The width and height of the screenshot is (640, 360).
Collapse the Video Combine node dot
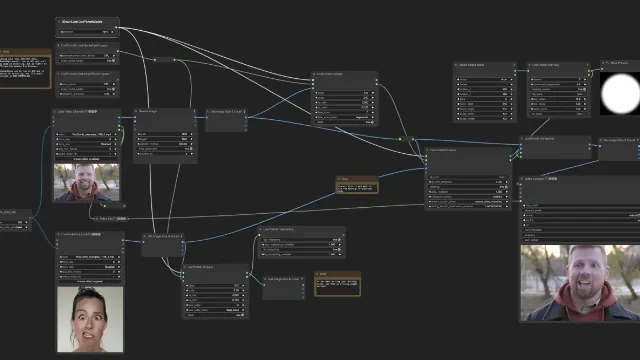coord(522,179)
